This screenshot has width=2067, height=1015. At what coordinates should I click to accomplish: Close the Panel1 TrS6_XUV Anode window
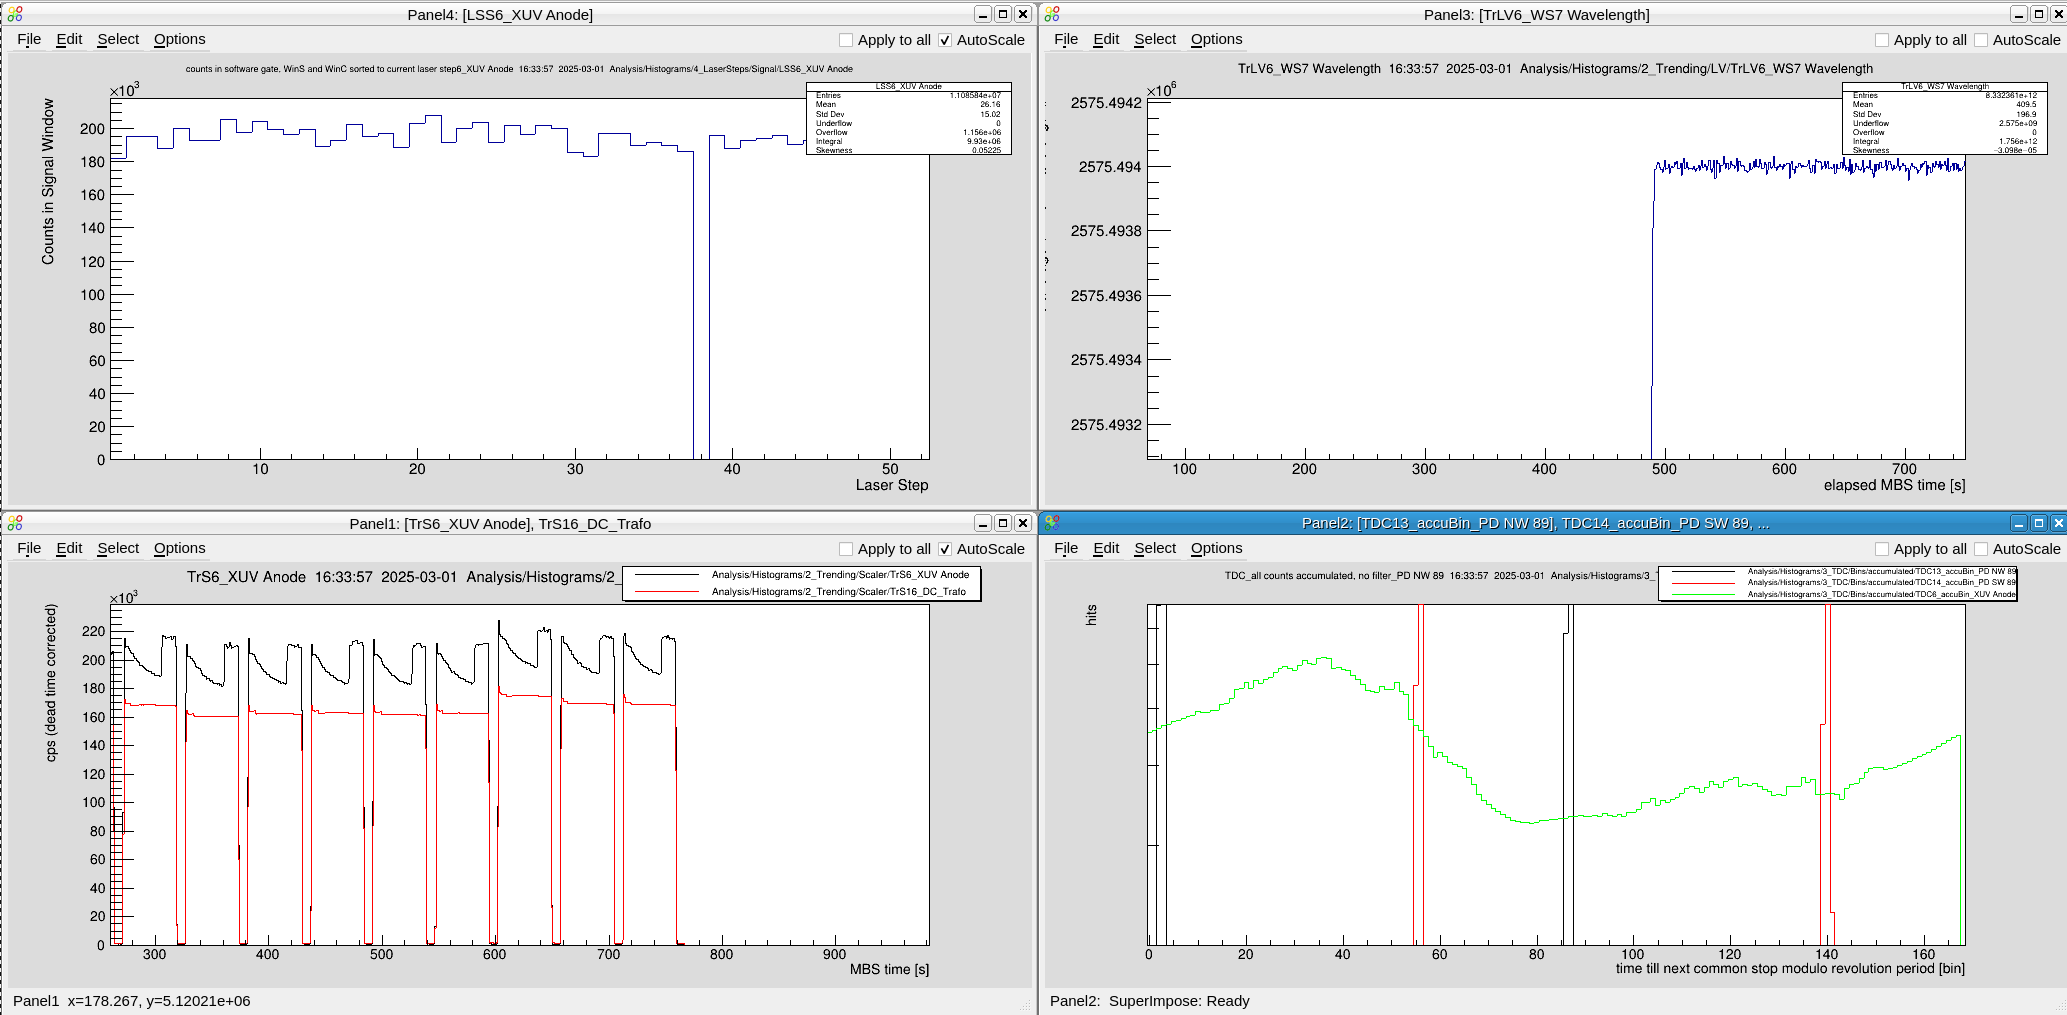(x=1023, y=523)
